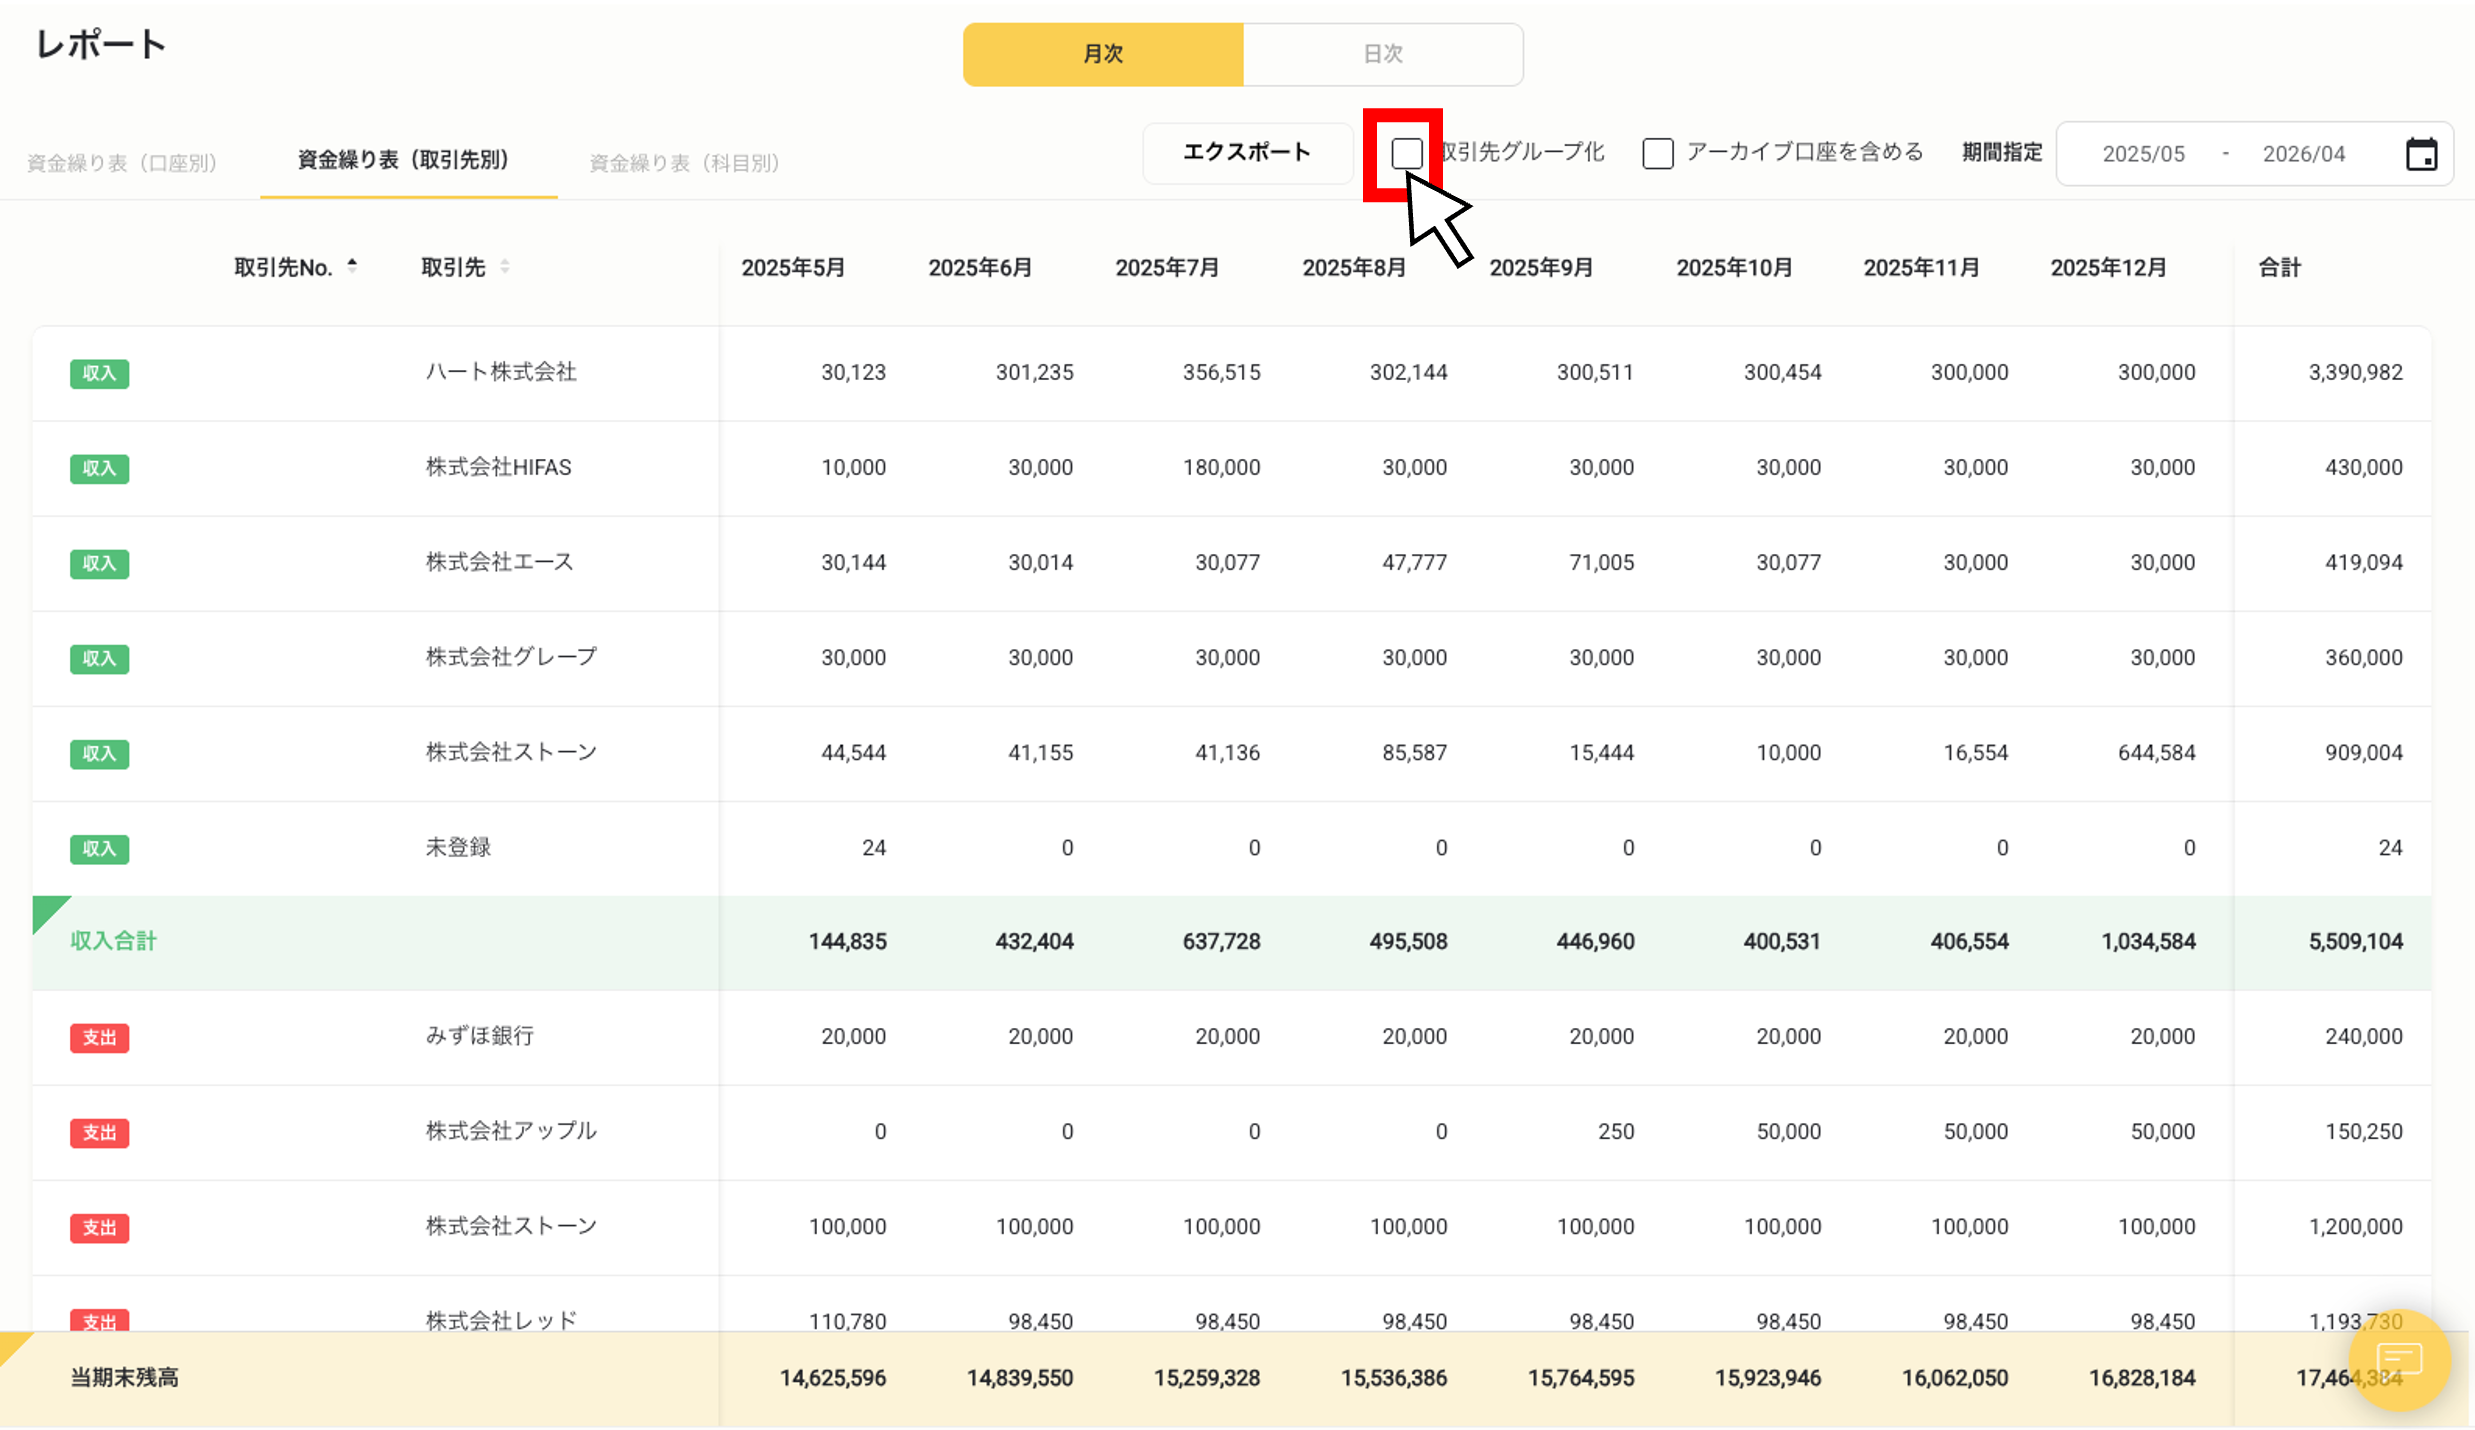Select 資金繰り表（取引先別）tab
The width and height of the screenshot is (2475, 1430).
tap(404, 160)
